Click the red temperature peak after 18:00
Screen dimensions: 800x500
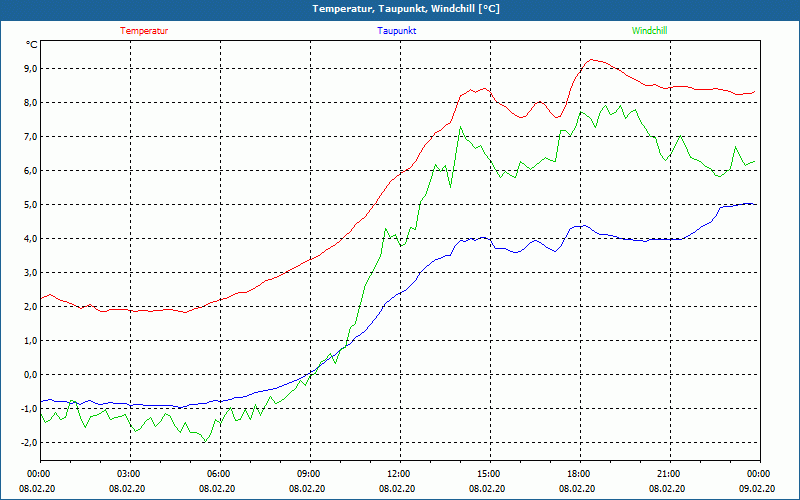click(591, 60)
